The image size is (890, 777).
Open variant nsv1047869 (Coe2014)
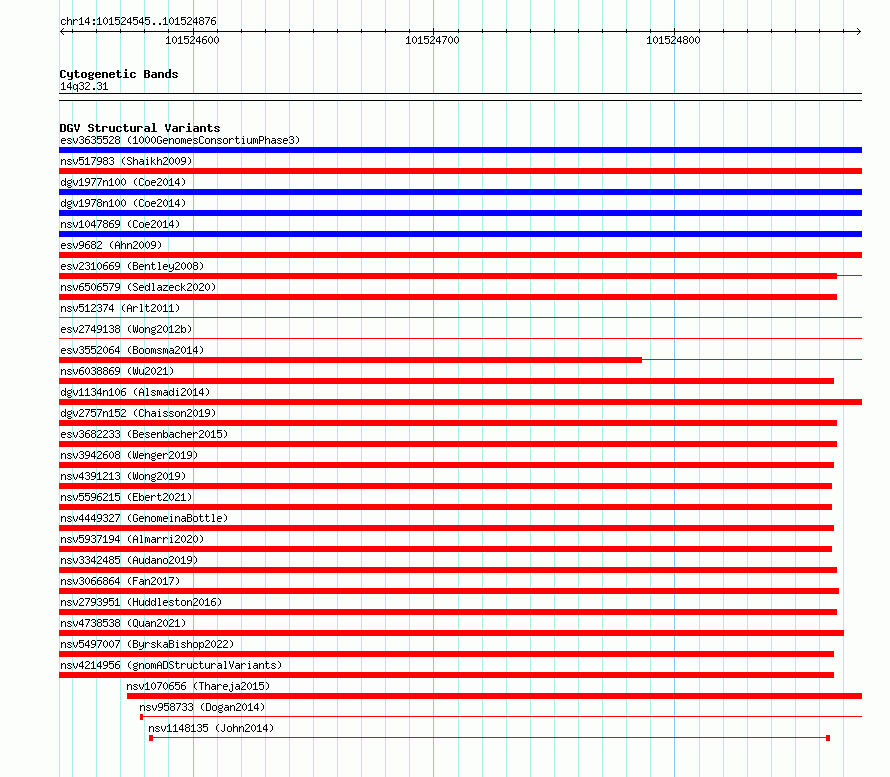point(120,224)
